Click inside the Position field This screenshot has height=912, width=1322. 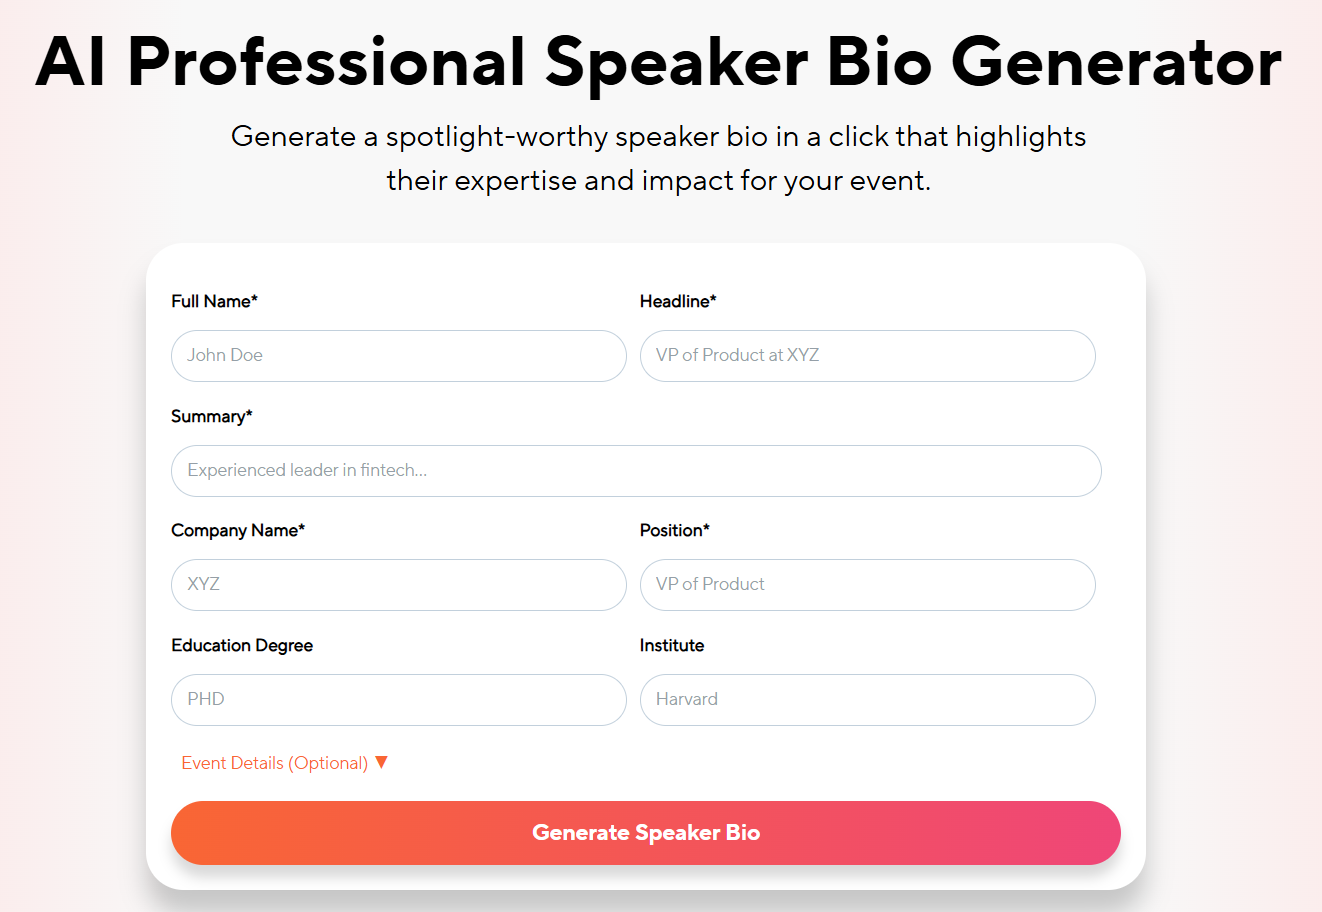coord(867,585)
